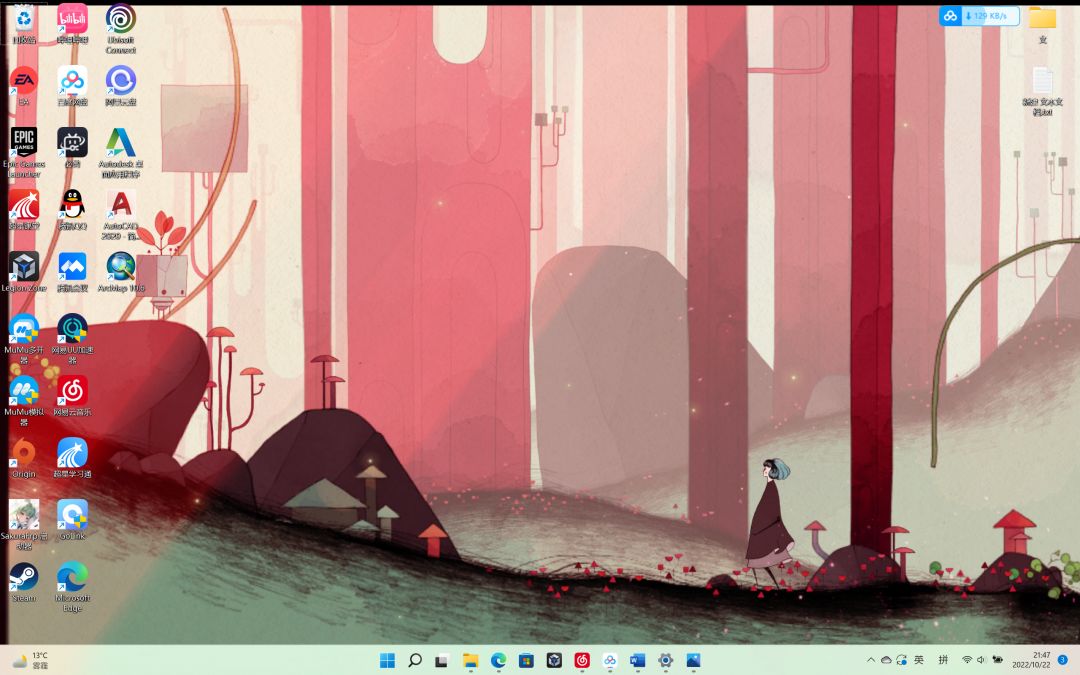
Task: Open Photos app on the taskbar
Action: 693,661
